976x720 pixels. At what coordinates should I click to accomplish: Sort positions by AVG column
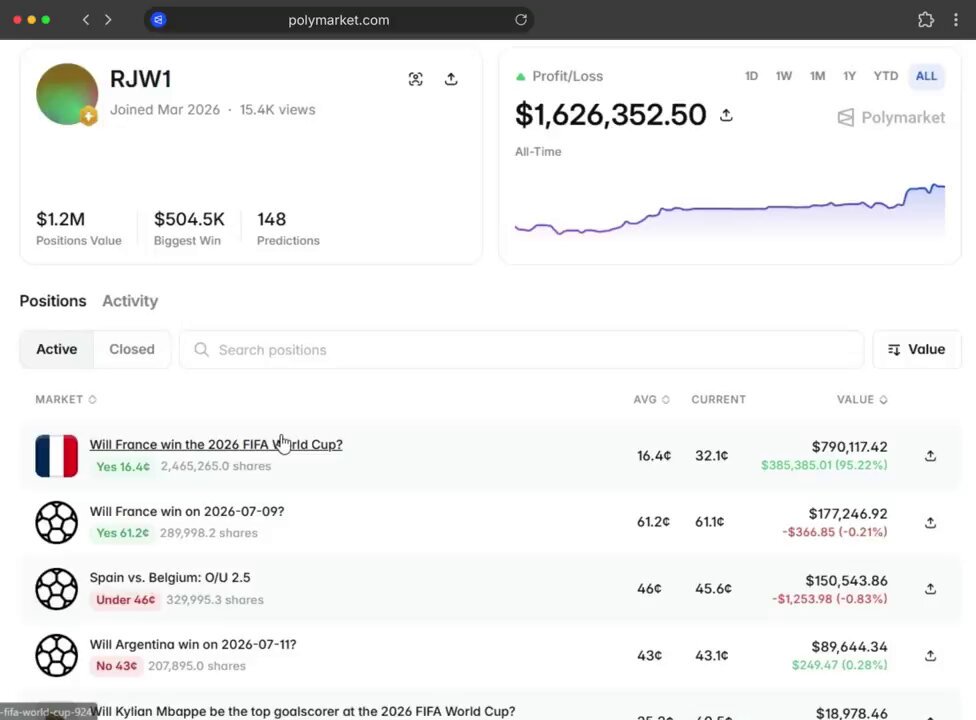[652, 400]
